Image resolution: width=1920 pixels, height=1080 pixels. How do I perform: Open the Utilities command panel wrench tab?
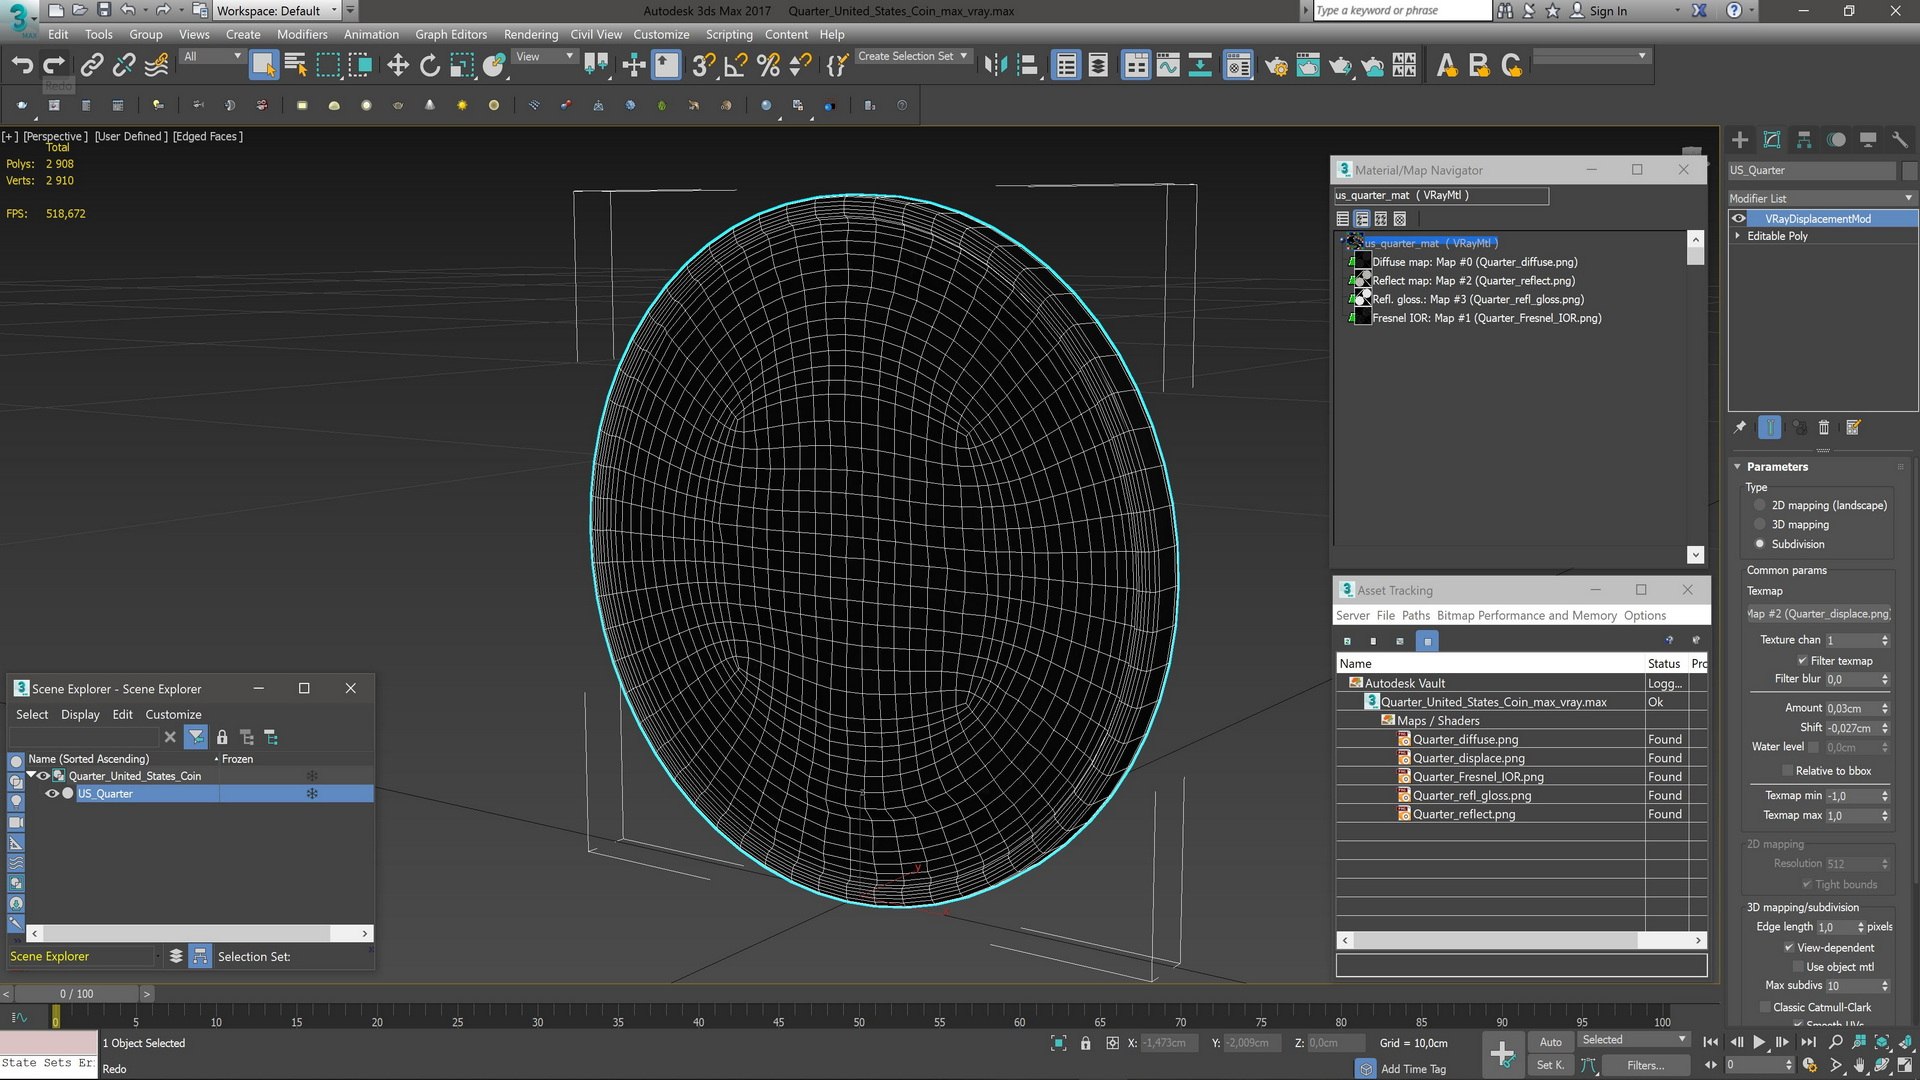pyautogui.click(x=1900, y=140)
